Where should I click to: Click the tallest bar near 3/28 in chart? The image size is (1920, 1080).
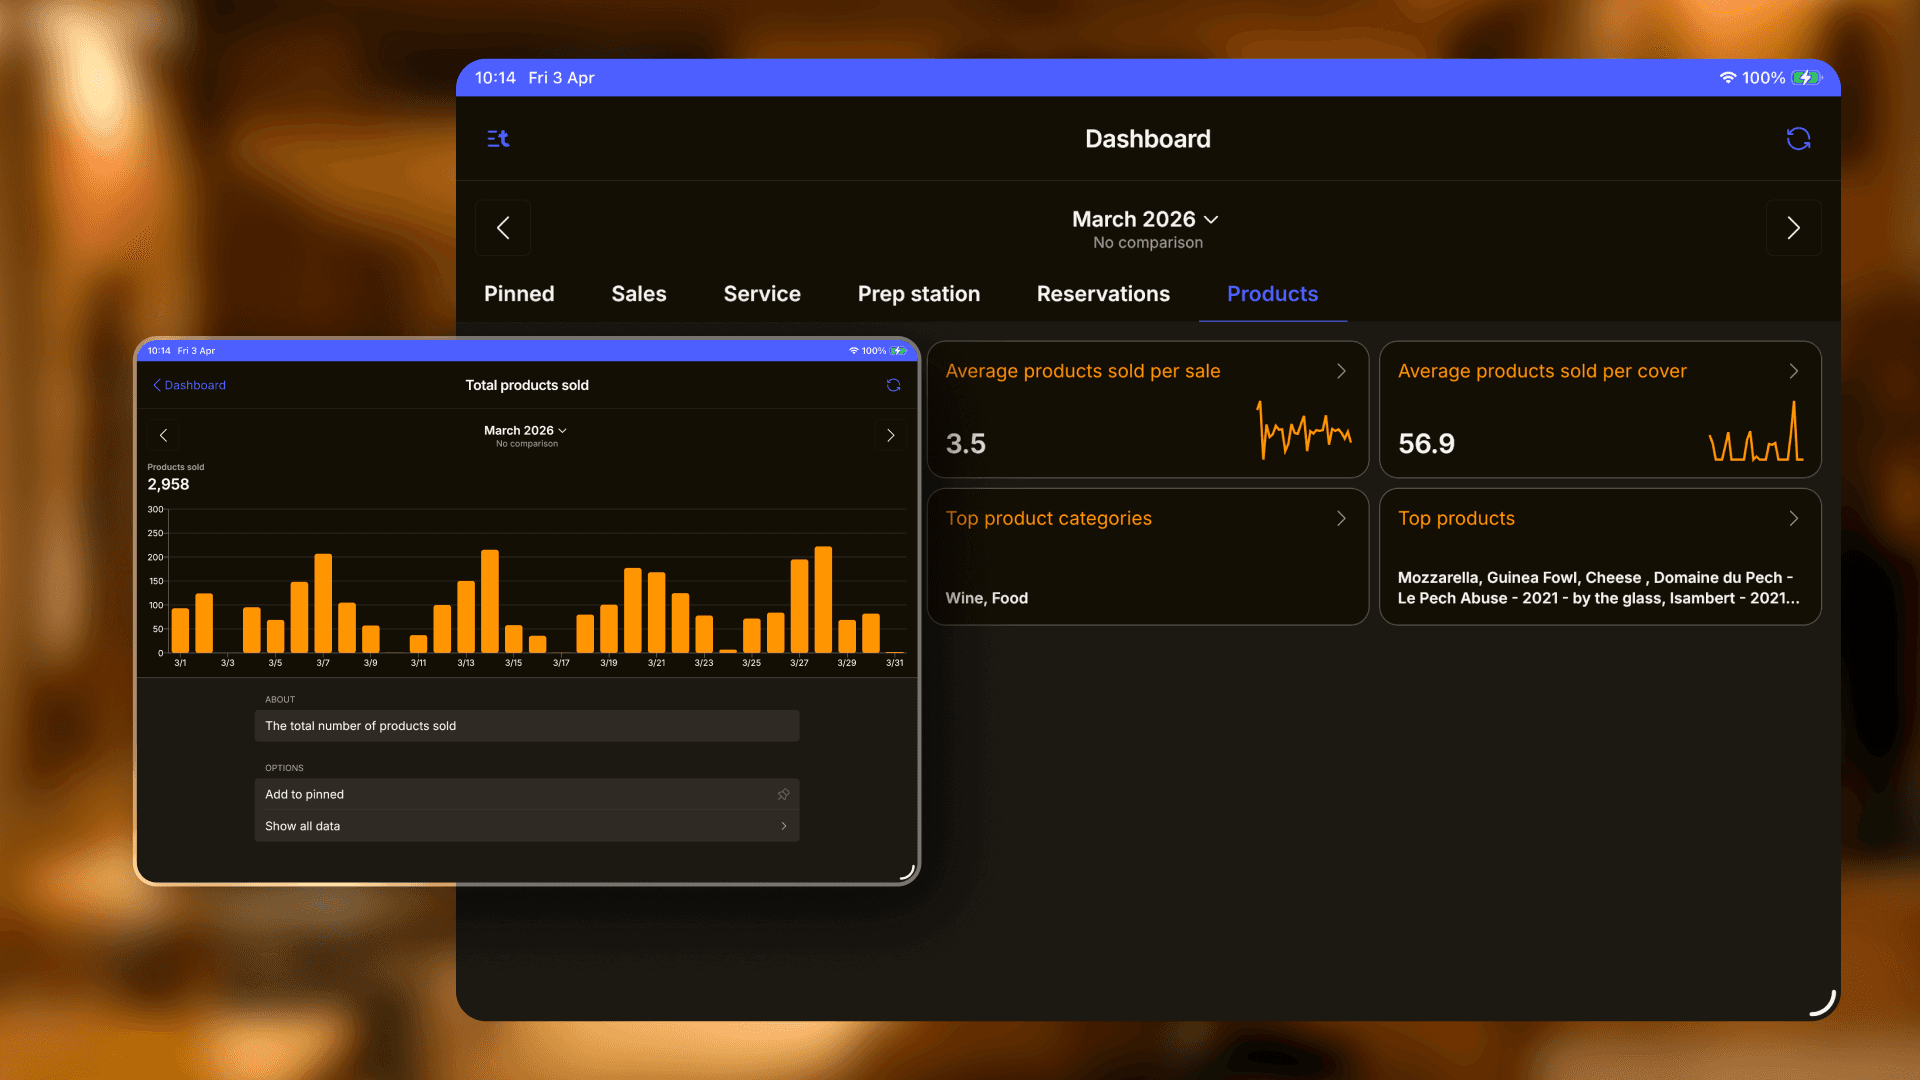pyautogui.click(x=823, y=600)
